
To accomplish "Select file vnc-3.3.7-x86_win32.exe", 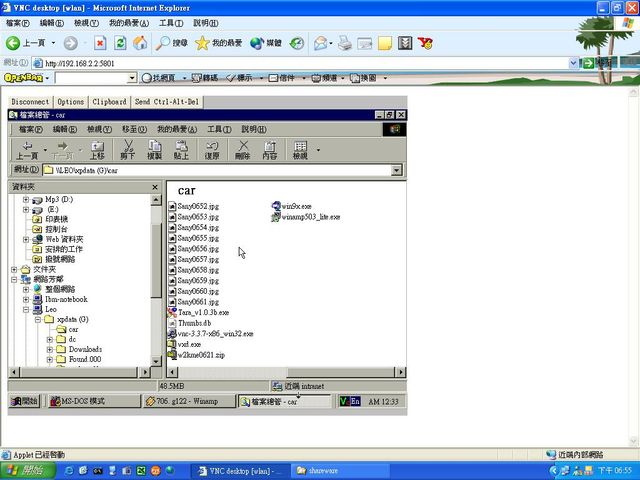I will click(x=211, y=333).
